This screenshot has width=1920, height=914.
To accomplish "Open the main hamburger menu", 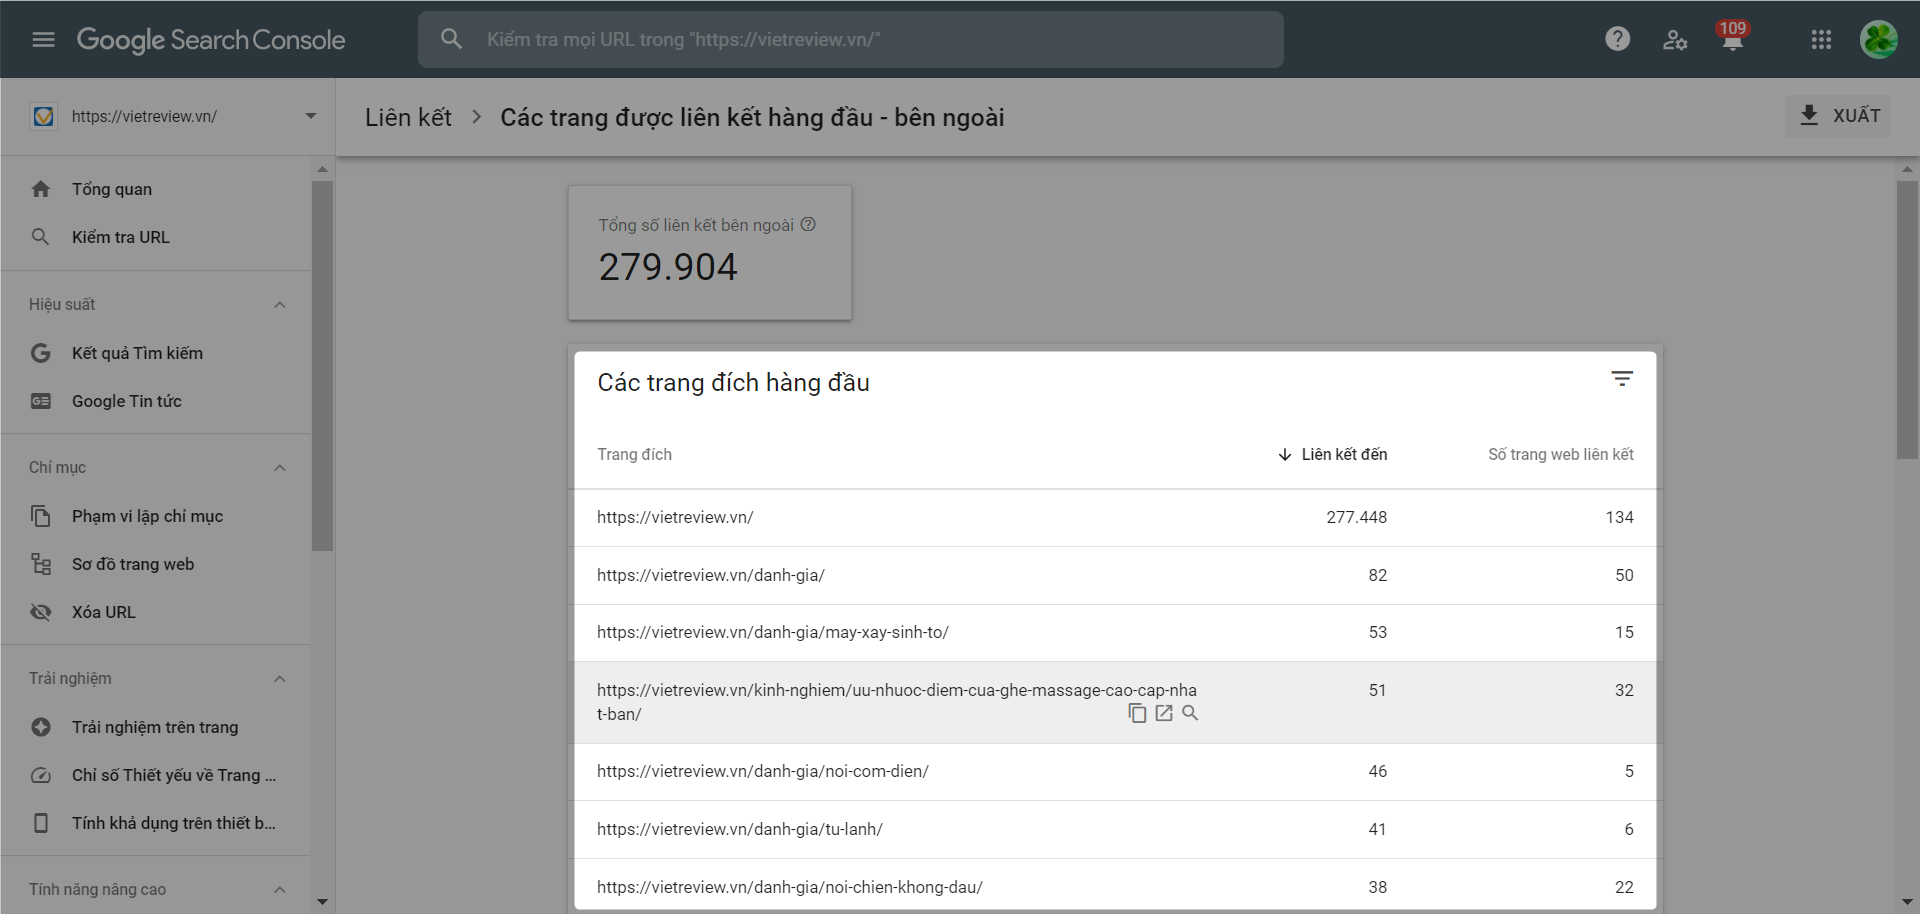I will (43, 40).
